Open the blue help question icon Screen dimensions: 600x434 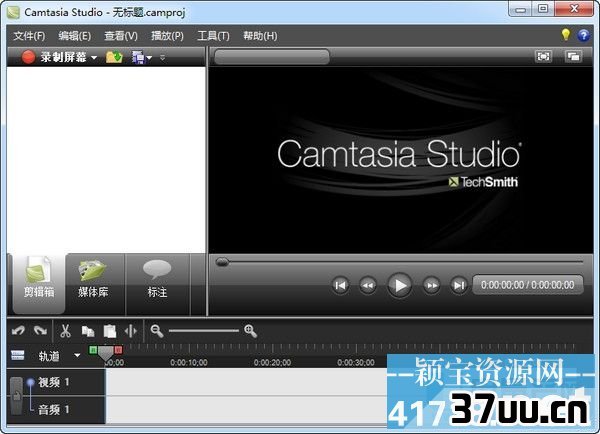pyautogui.click(x=584, y=35)
